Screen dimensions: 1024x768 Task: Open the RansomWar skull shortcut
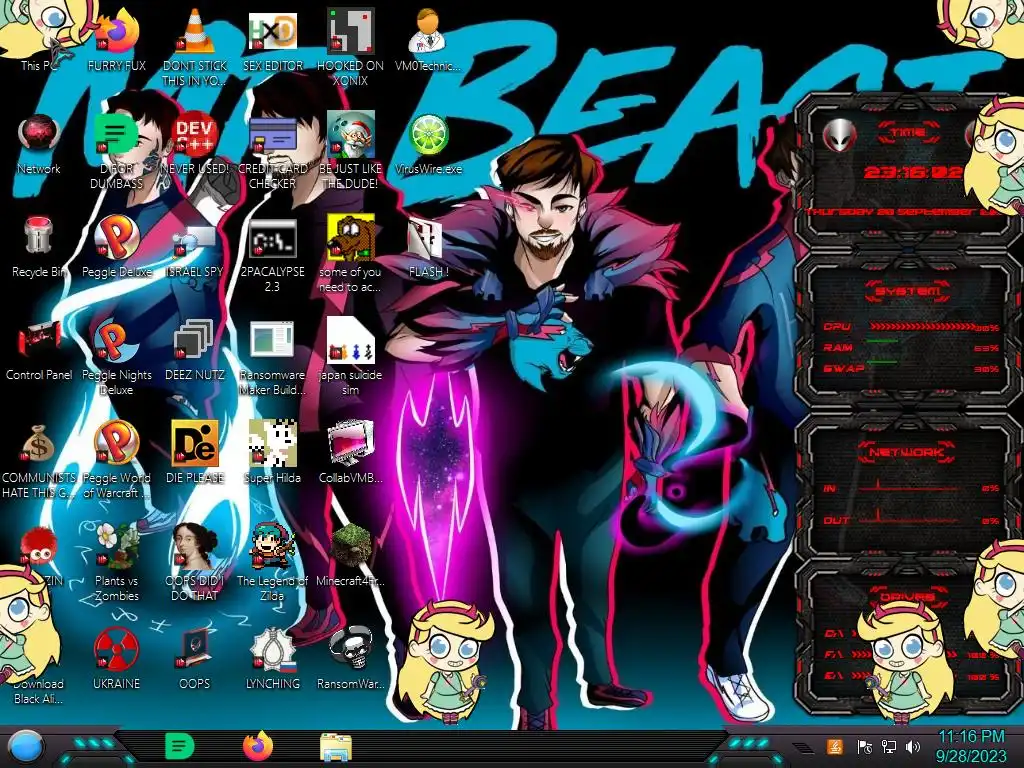point(351,658)
